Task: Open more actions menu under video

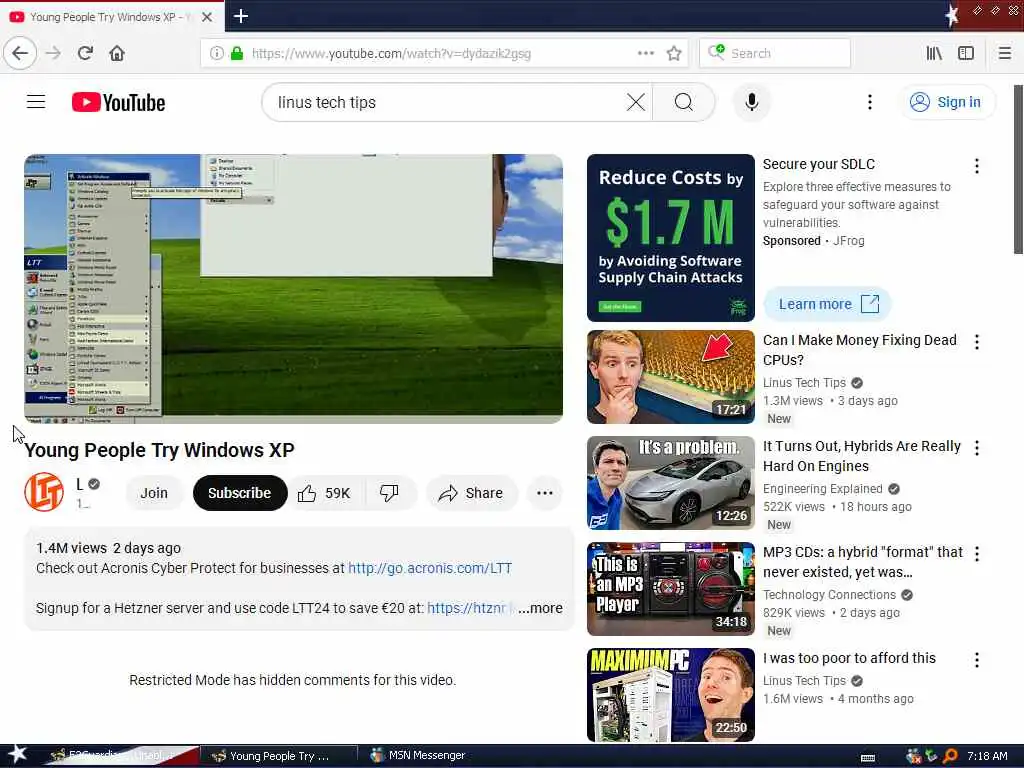Action: click(x=545, y=493)
